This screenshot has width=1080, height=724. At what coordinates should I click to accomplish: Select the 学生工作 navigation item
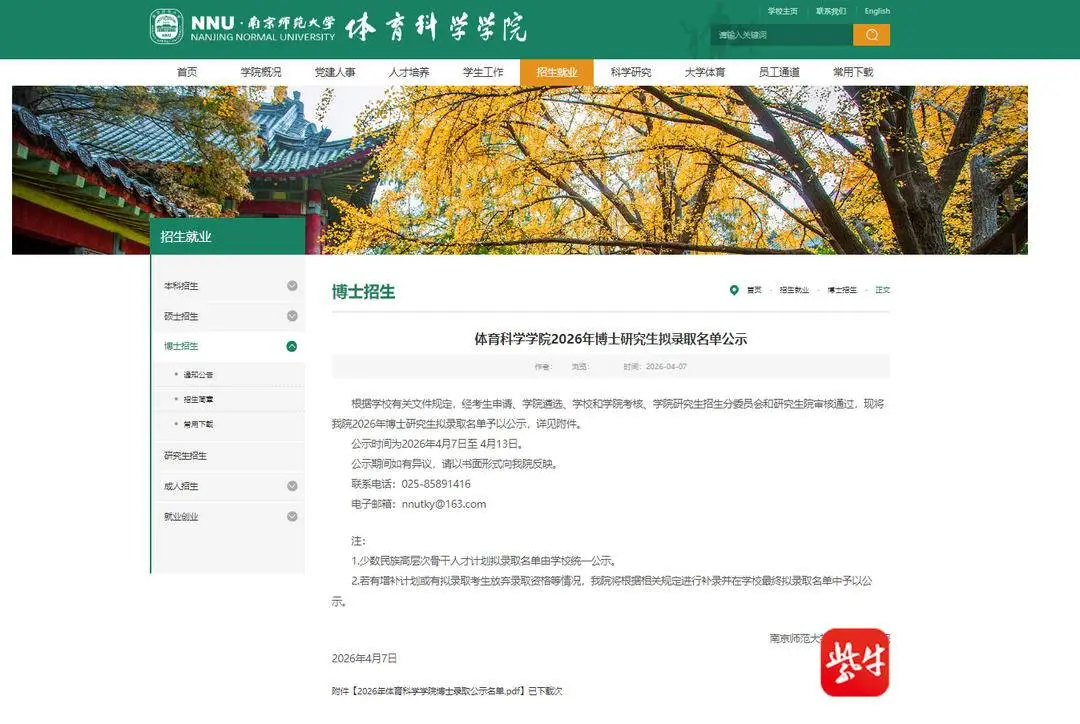(x=483, y=71)
